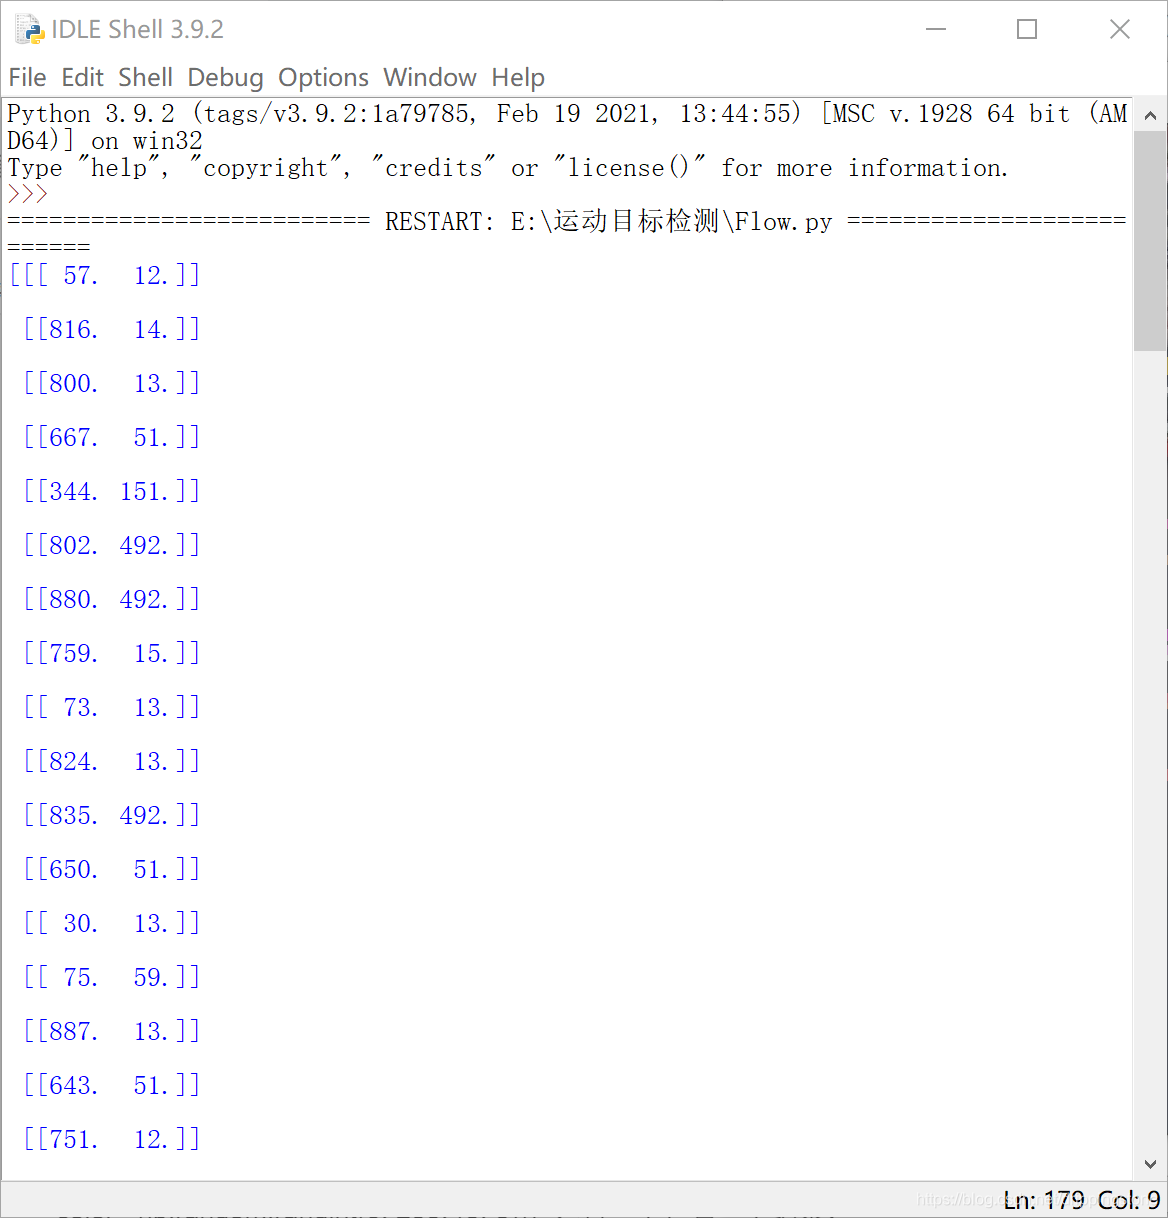
Task: Click the RESTART Flow.py line
Action: [x=567, y=221]
